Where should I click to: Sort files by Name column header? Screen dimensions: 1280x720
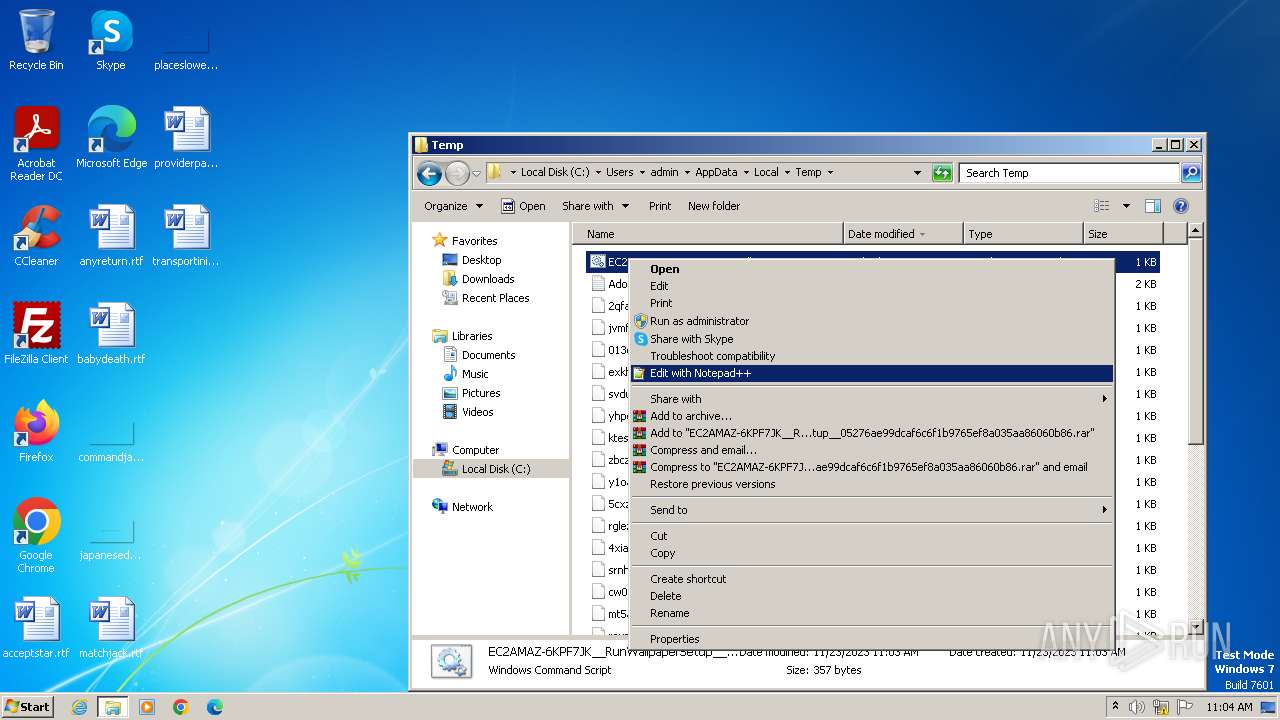[708, 234]
